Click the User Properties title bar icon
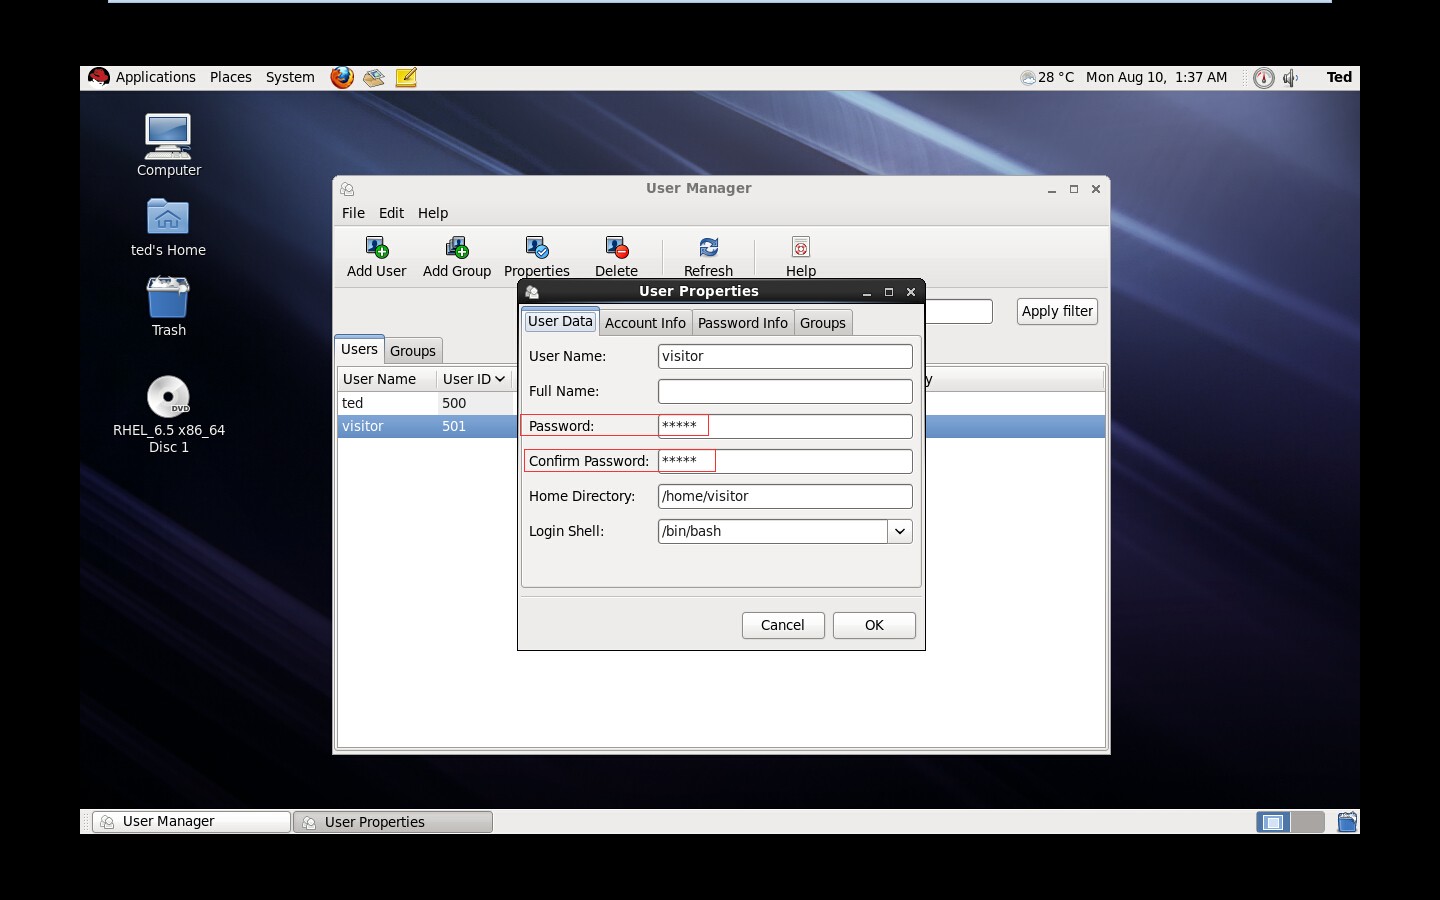The width and height of the screenshot is (1440, 900). click(532, 292)
